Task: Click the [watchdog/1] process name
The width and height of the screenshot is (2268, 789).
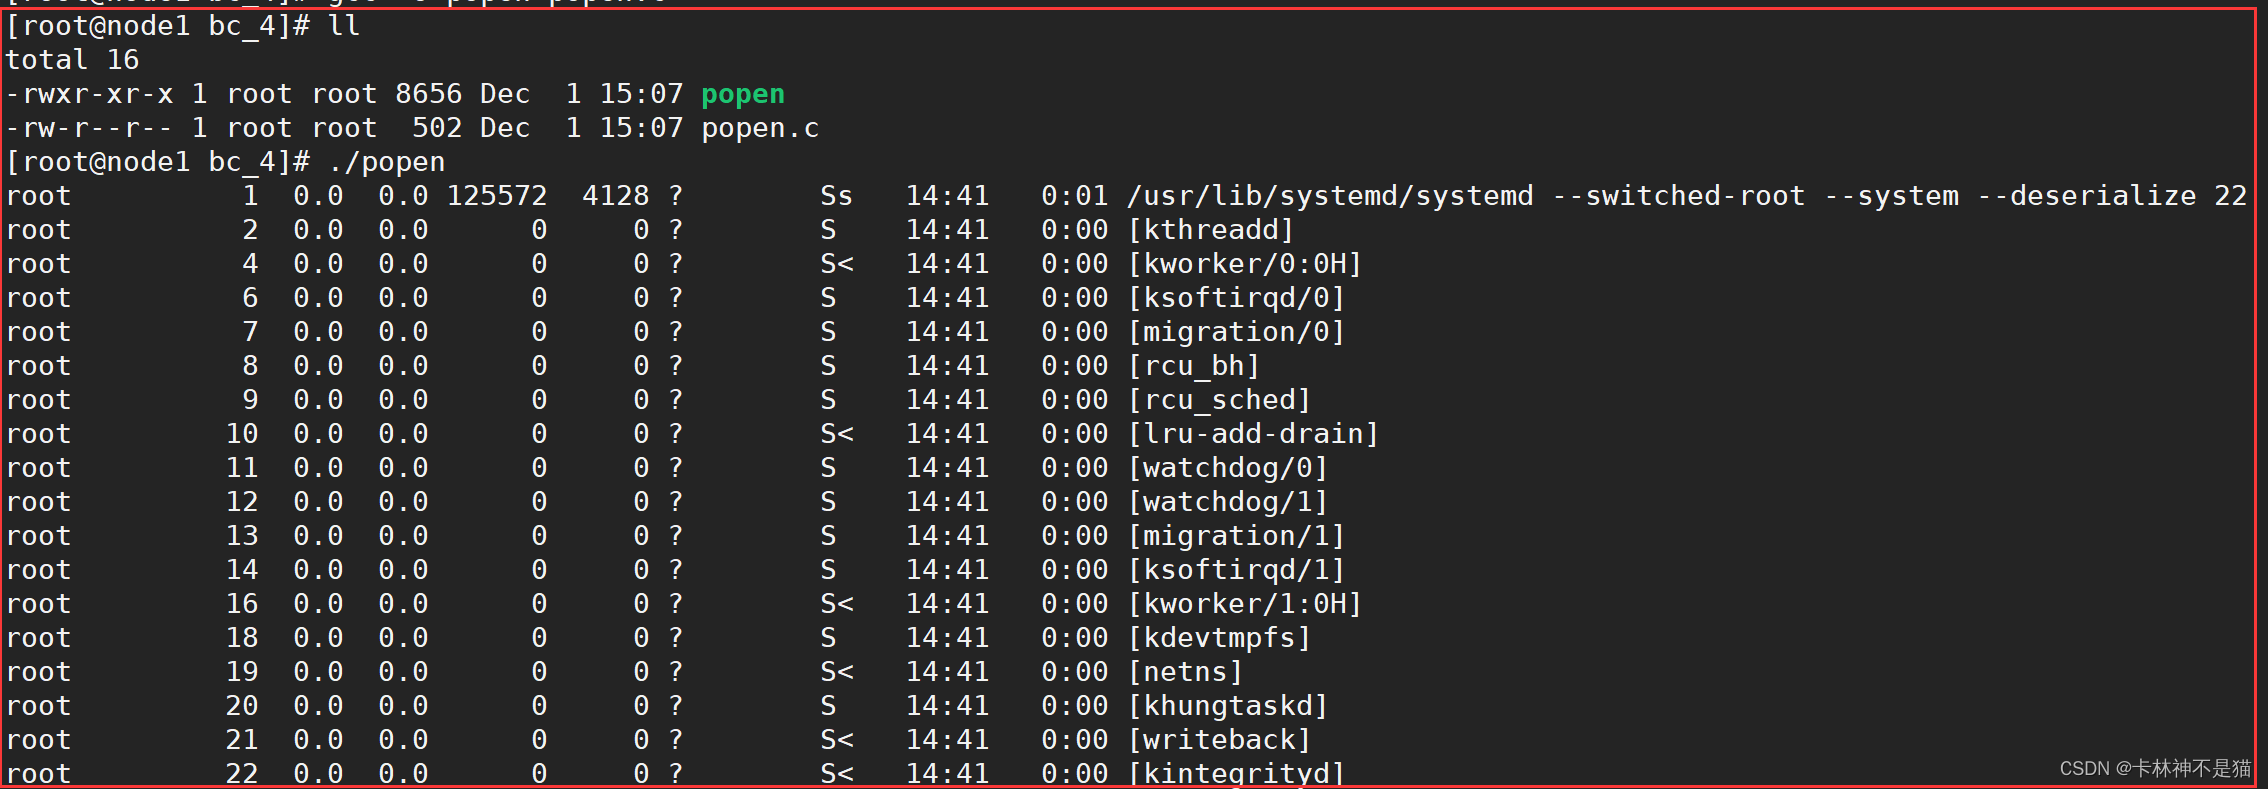Action: pos(1228,502)
